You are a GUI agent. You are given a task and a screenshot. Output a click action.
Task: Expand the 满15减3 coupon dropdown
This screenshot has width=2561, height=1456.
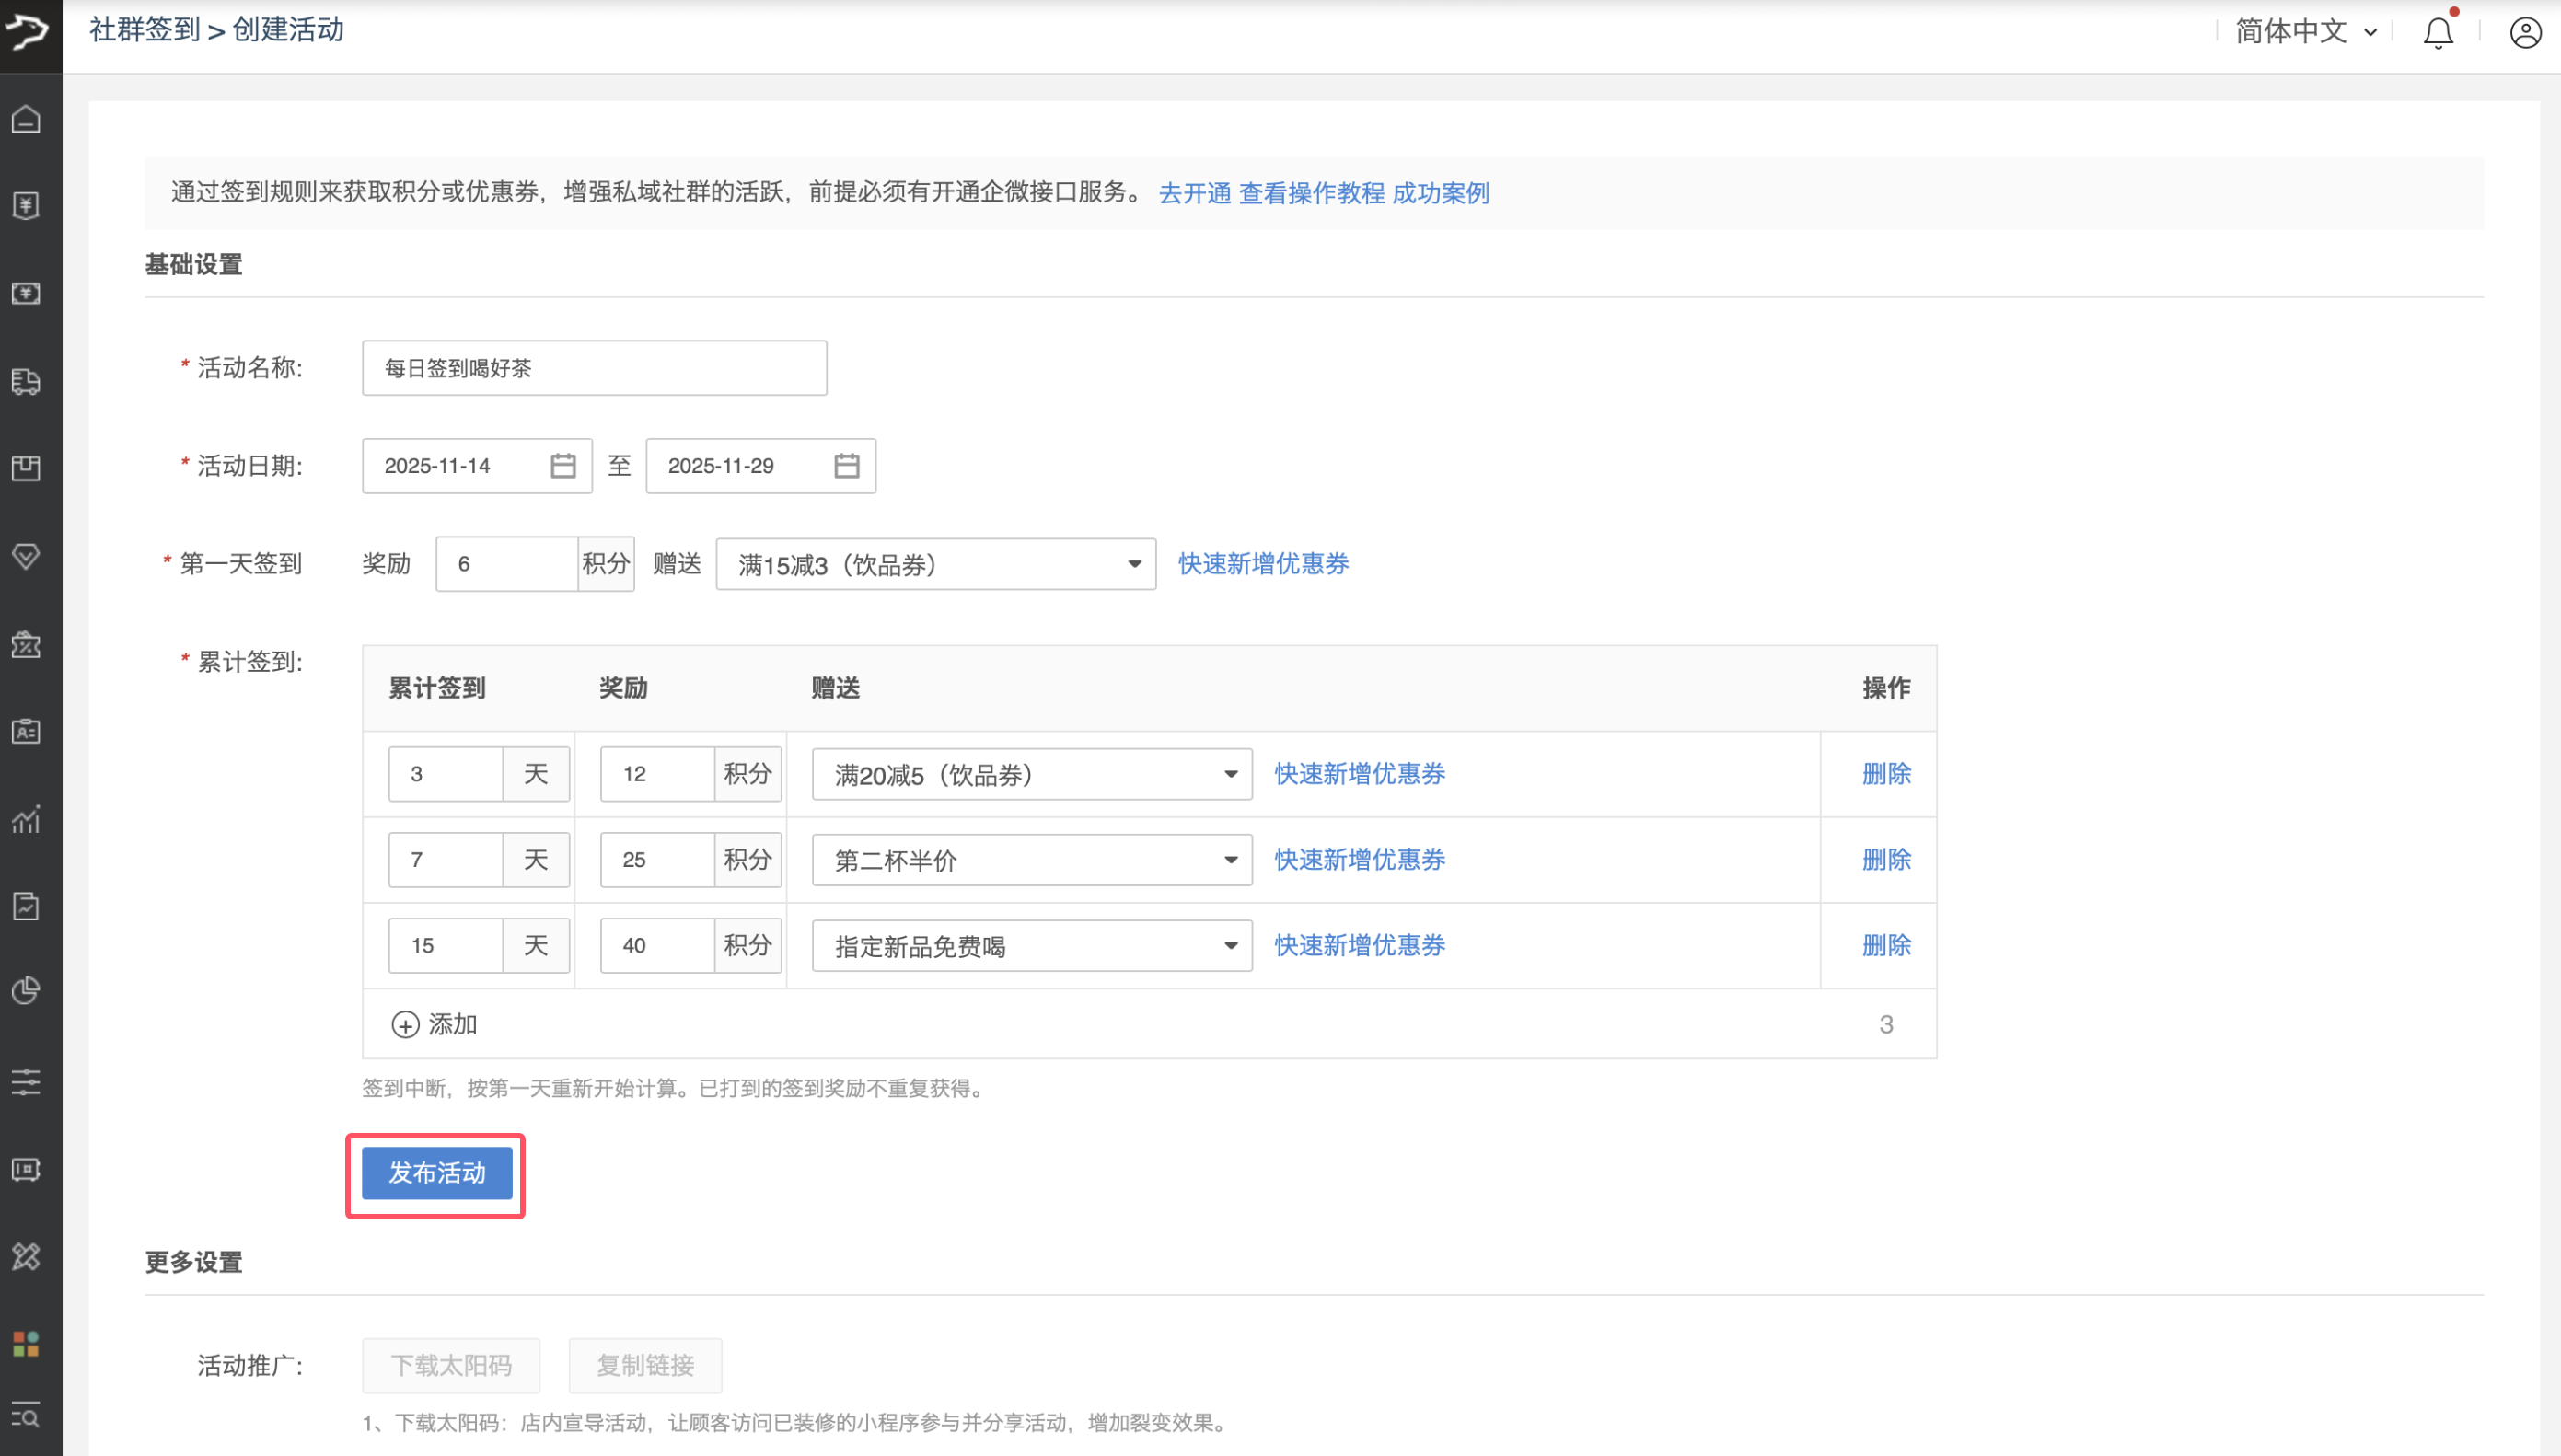pos(935,565)
